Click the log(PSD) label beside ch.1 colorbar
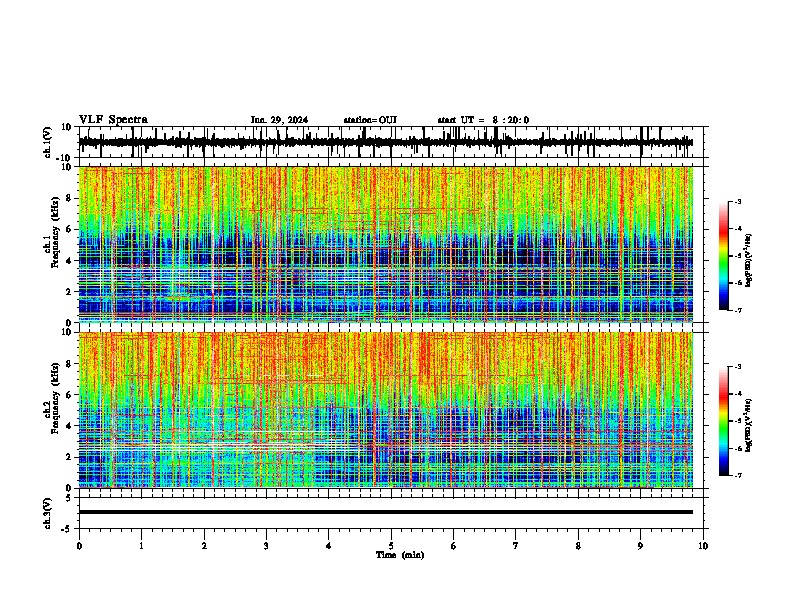The width and height of the screenshot is (792, 612). click(x=749, y=260)
